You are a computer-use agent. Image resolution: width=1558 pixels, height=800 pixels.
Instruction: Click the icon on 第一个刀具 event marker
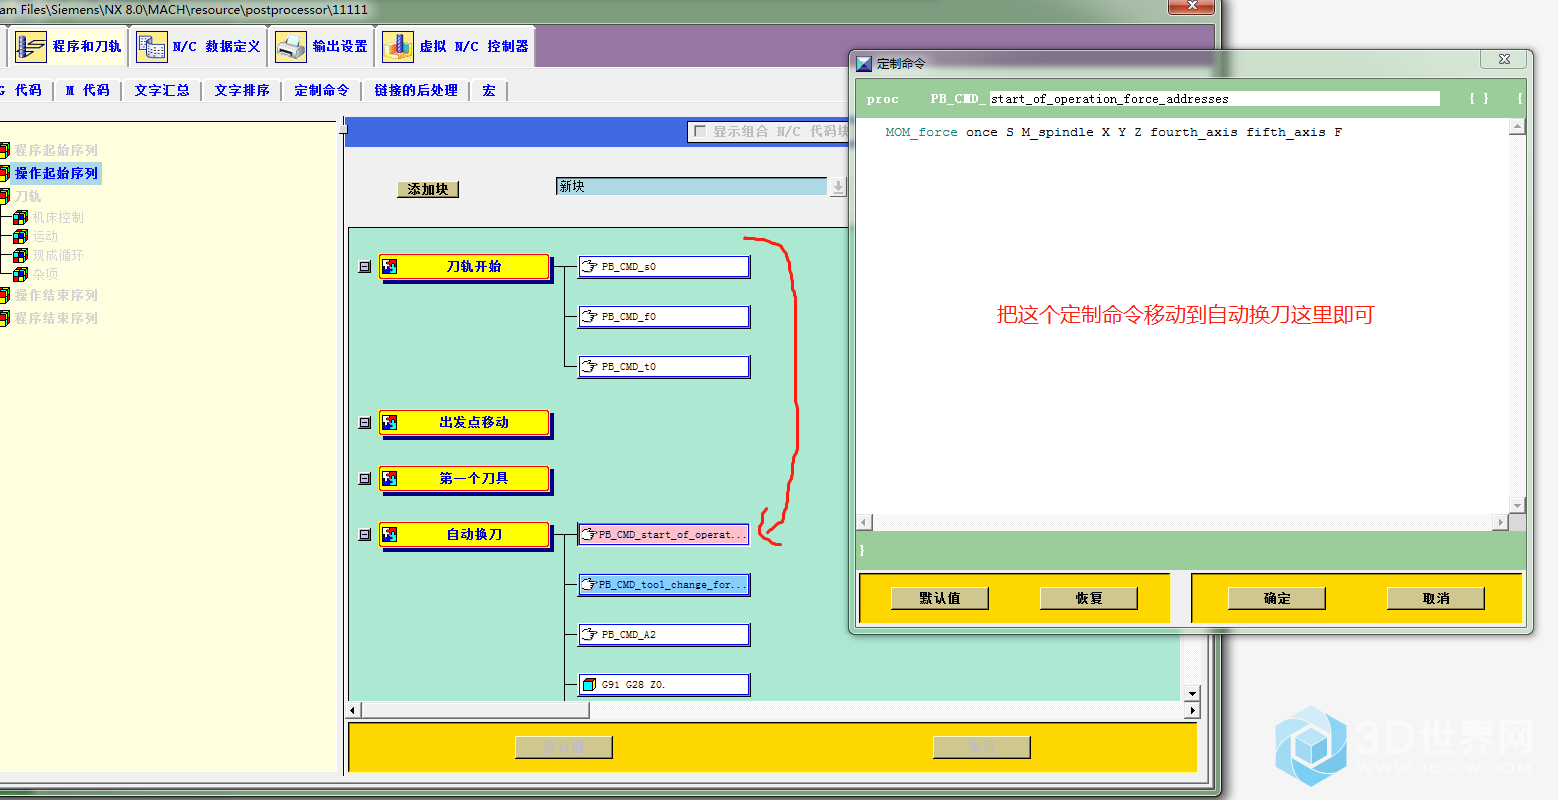[390, 479]
